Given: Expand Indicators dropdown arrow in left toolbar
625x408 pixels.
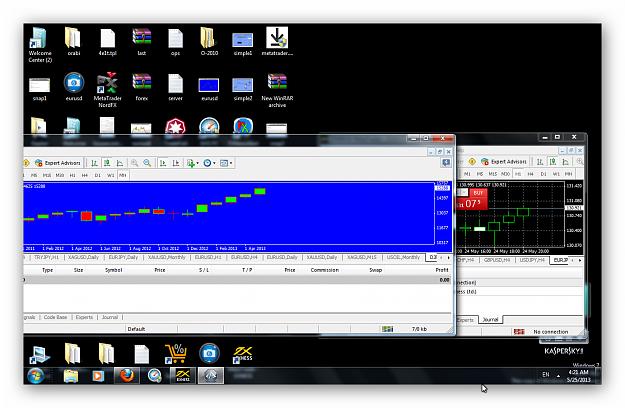Looking at the screenshot, I should (197, 163).
